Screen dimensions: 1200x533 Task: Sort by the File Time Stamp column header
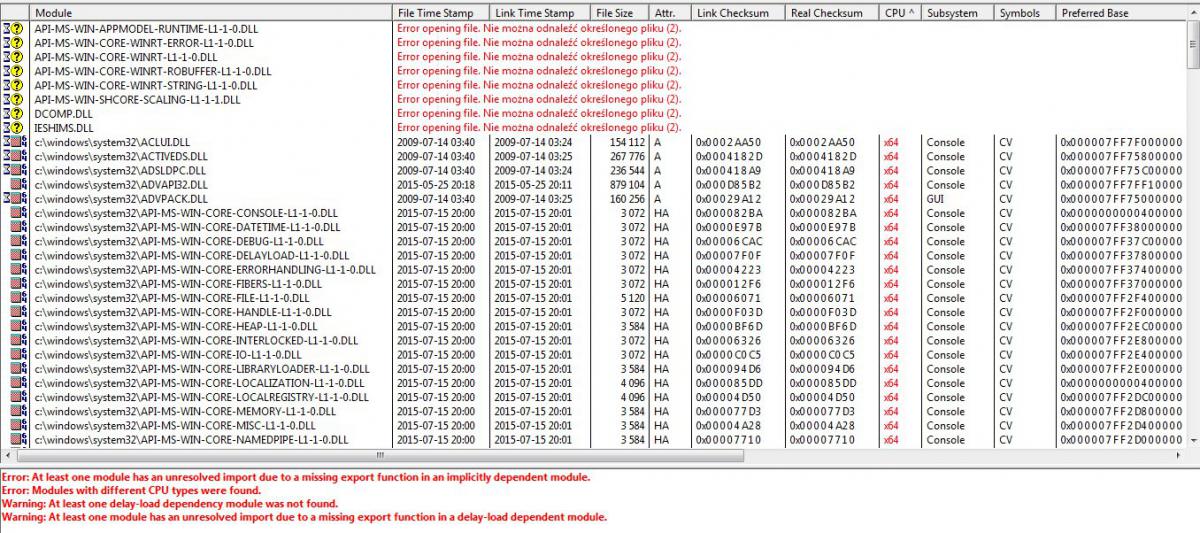[440, 13]
